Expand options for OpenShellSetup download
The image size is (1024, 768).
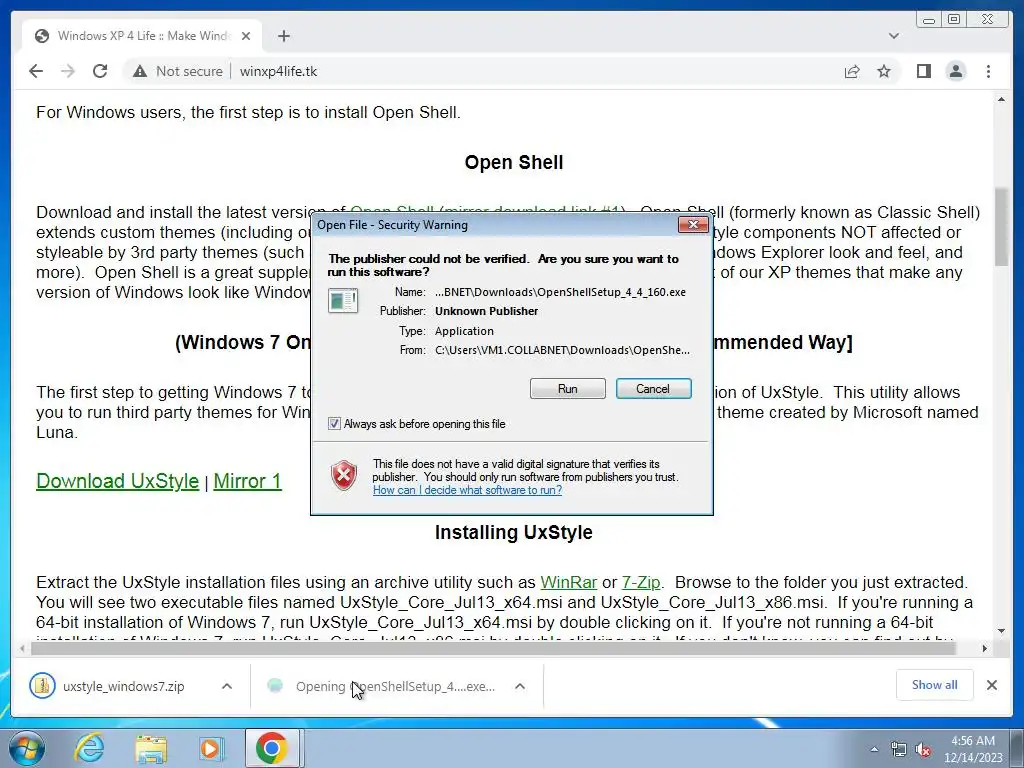pyautogui.click(x=520, y=686)
